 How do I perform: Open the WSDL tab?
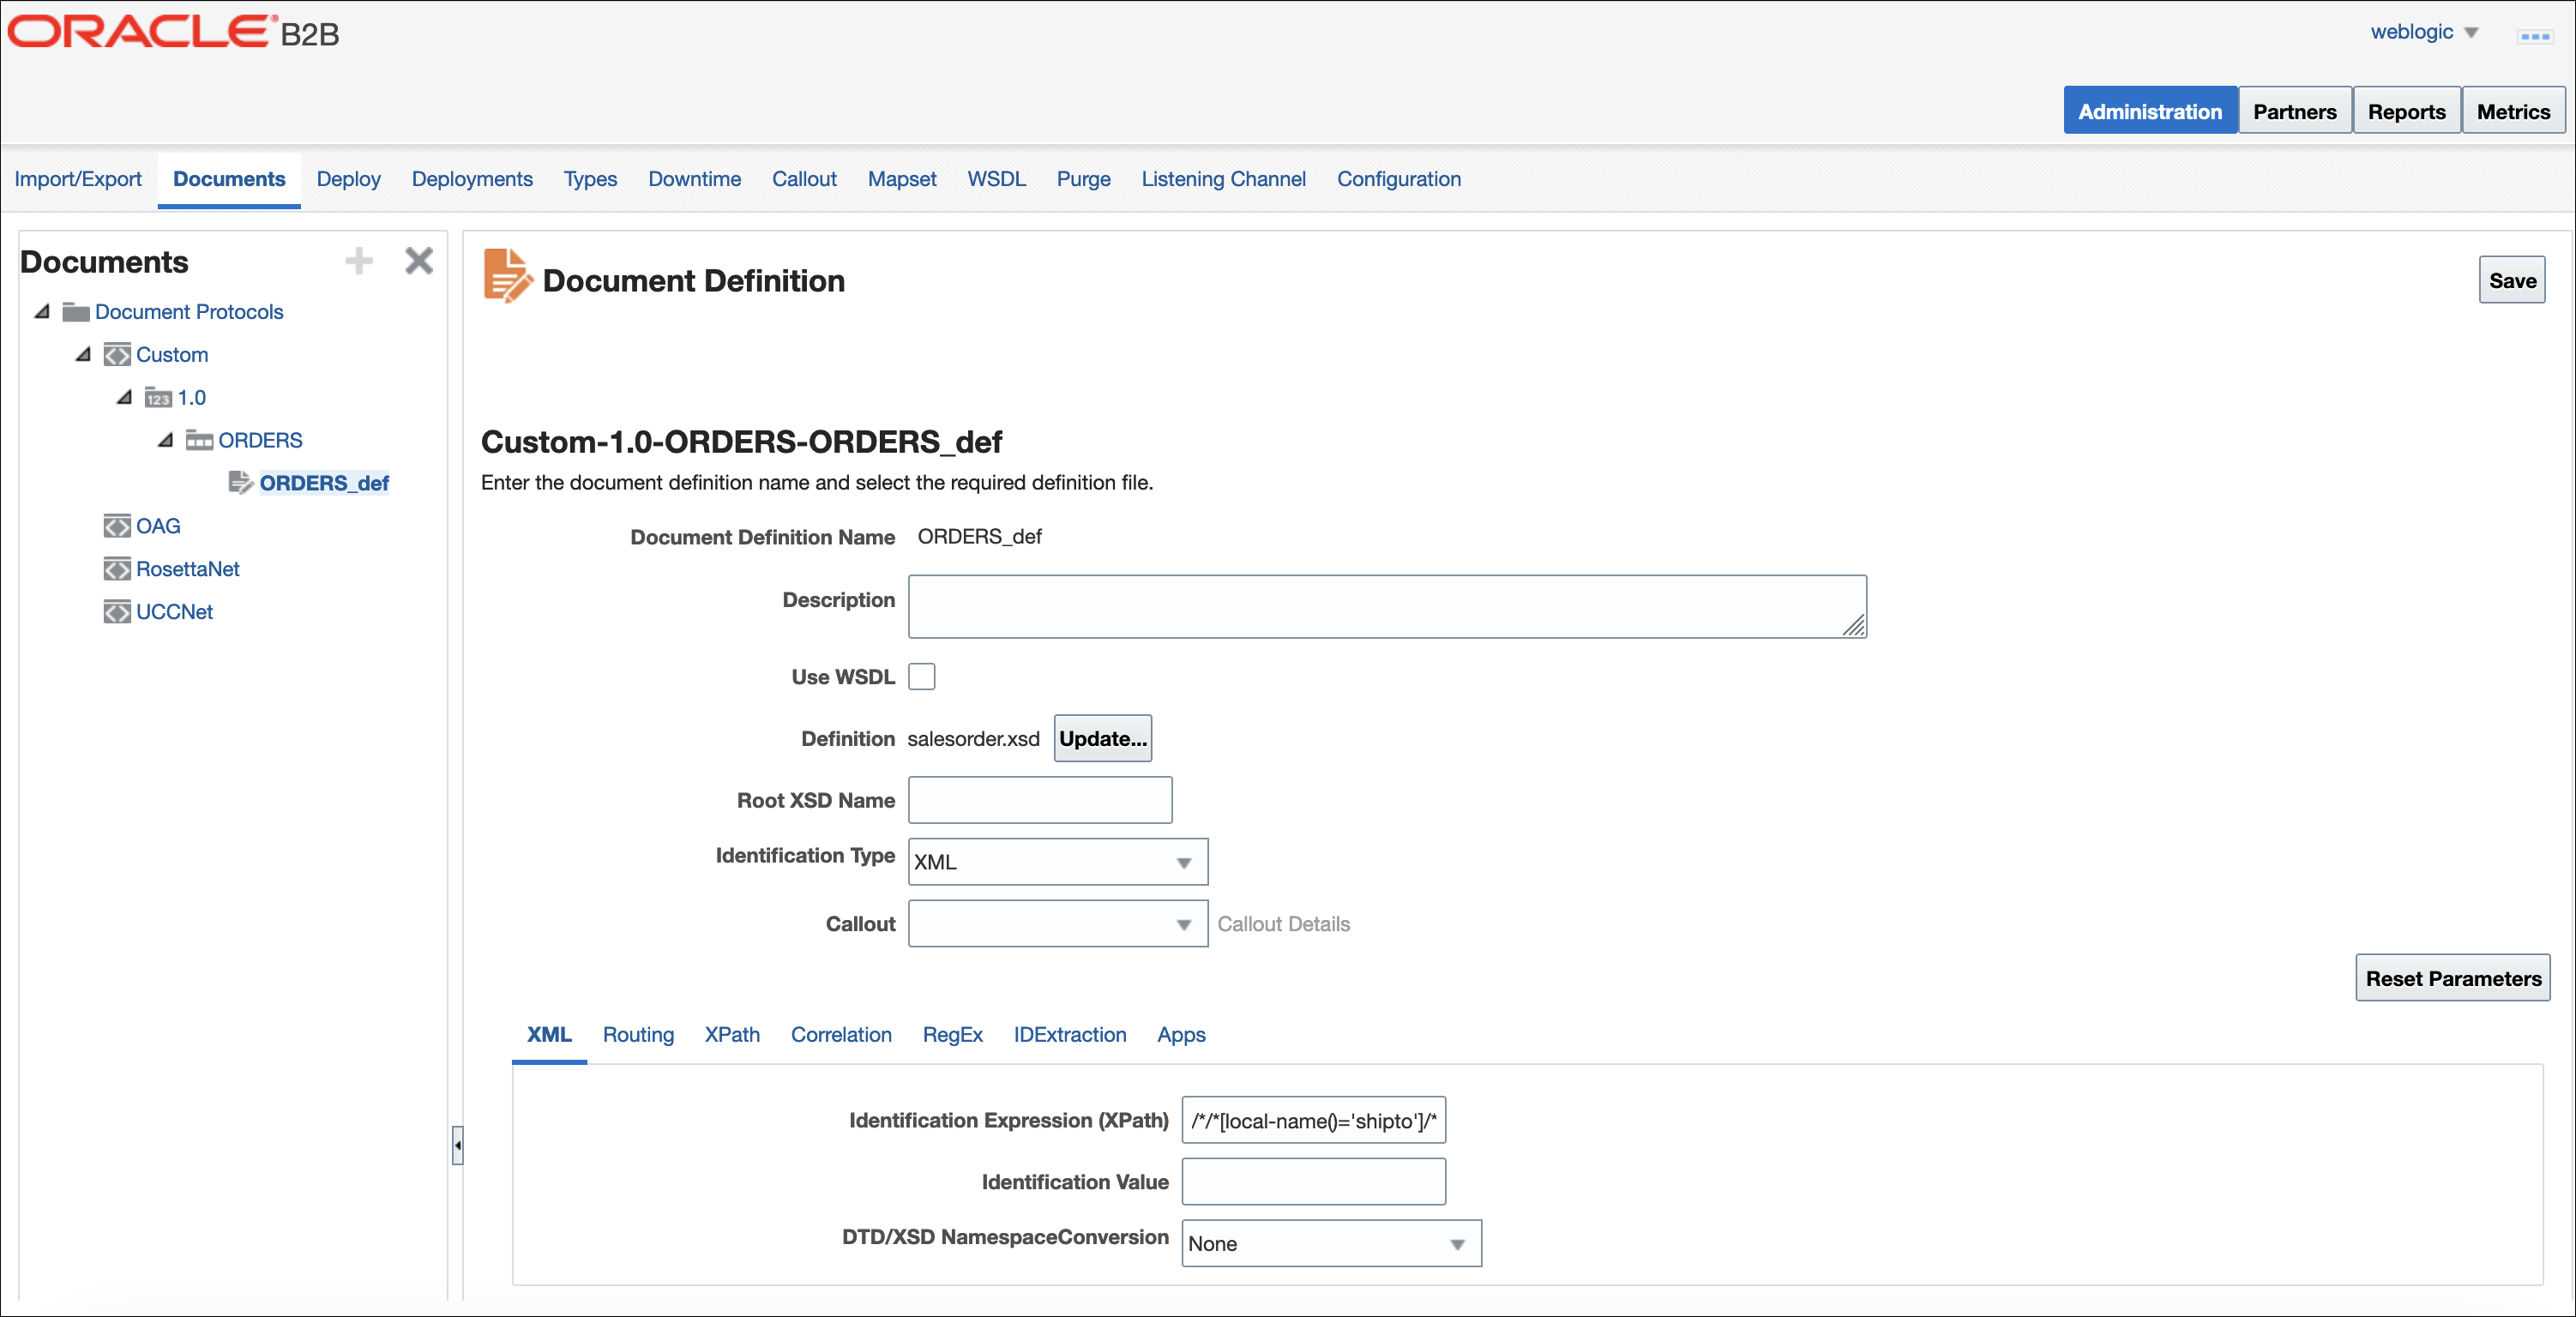tap(997, 179)
